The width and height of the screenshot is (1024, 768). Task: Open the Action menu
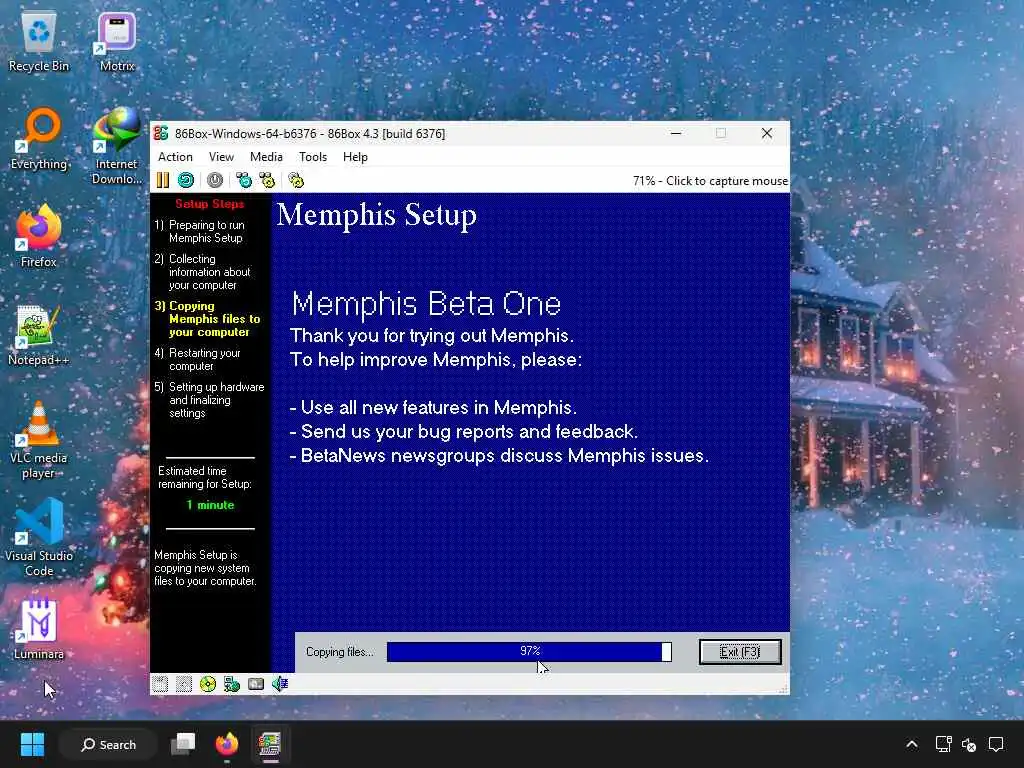[175, 157]
